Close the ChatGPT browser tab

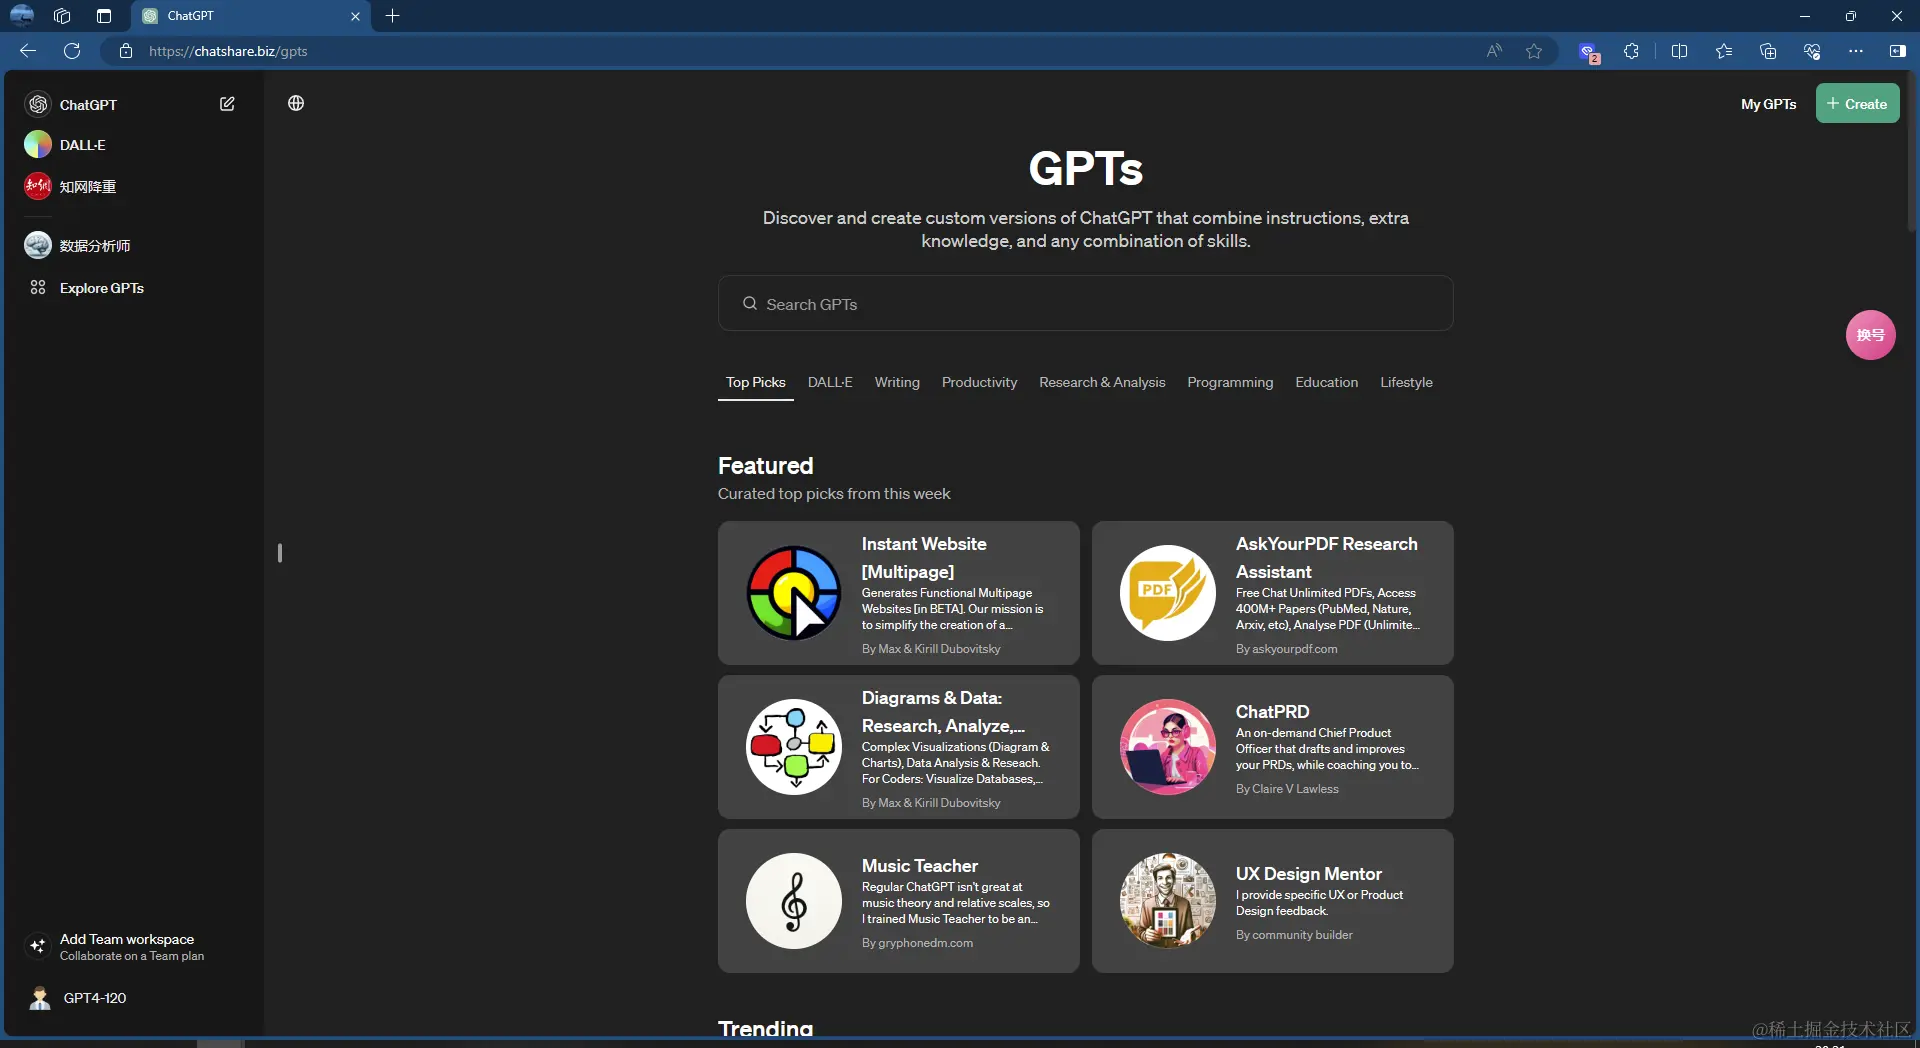355,16
